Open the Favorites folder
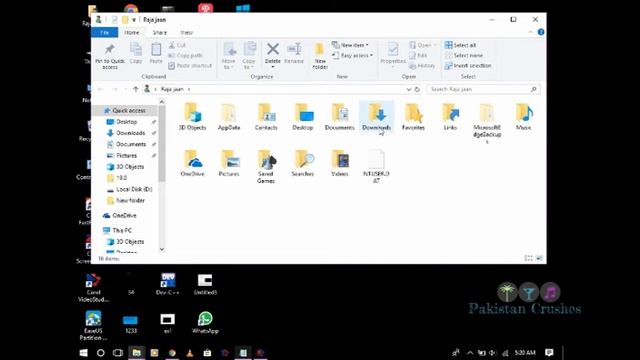 point(413,117)
